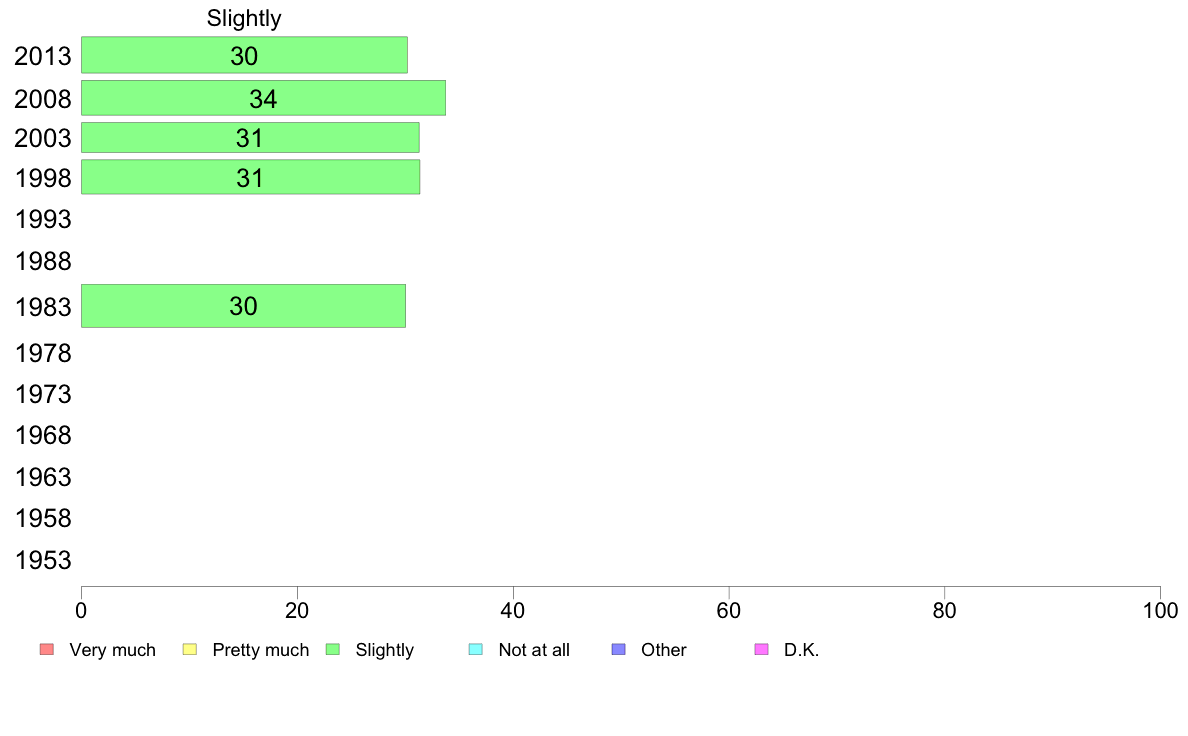Click the green Slightly legend swatch
The width and height of the screenshot is (1188, 736).
click(333, 650)
